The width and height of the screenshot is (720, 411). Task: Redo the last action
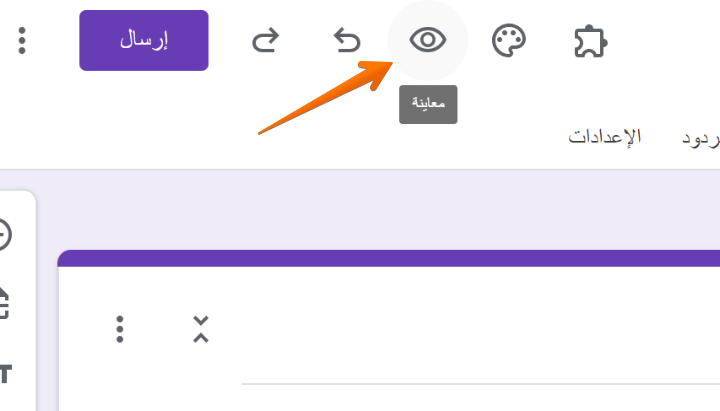264,40
